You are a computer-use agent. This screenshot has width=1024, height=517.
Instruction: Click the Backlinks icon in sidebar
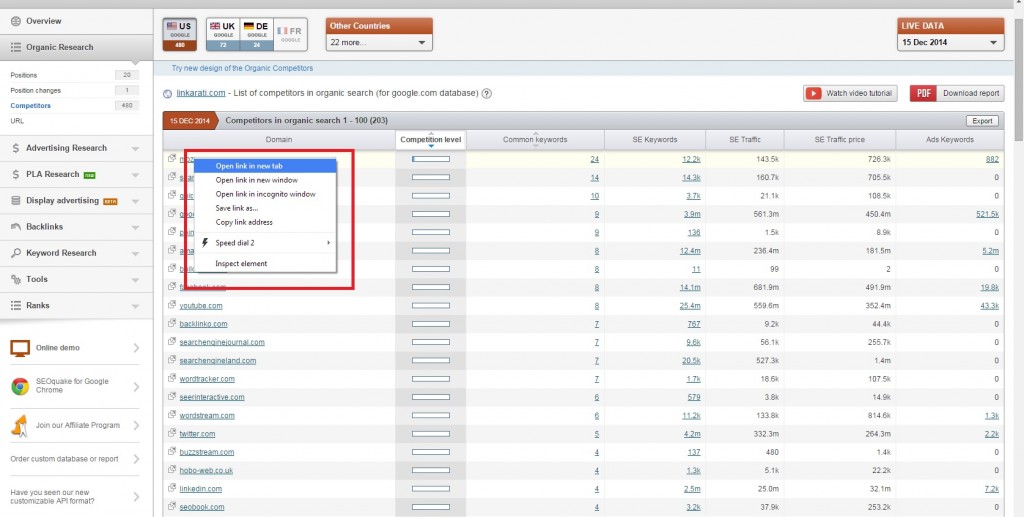pos(16,227)
